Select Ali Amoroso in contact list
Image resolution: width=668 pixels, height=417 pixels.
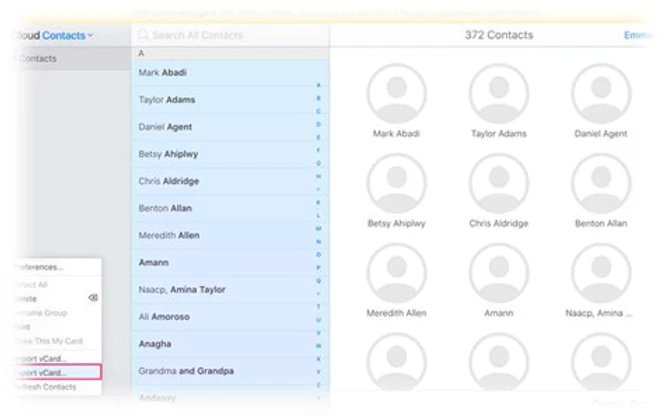pos(165,317)
